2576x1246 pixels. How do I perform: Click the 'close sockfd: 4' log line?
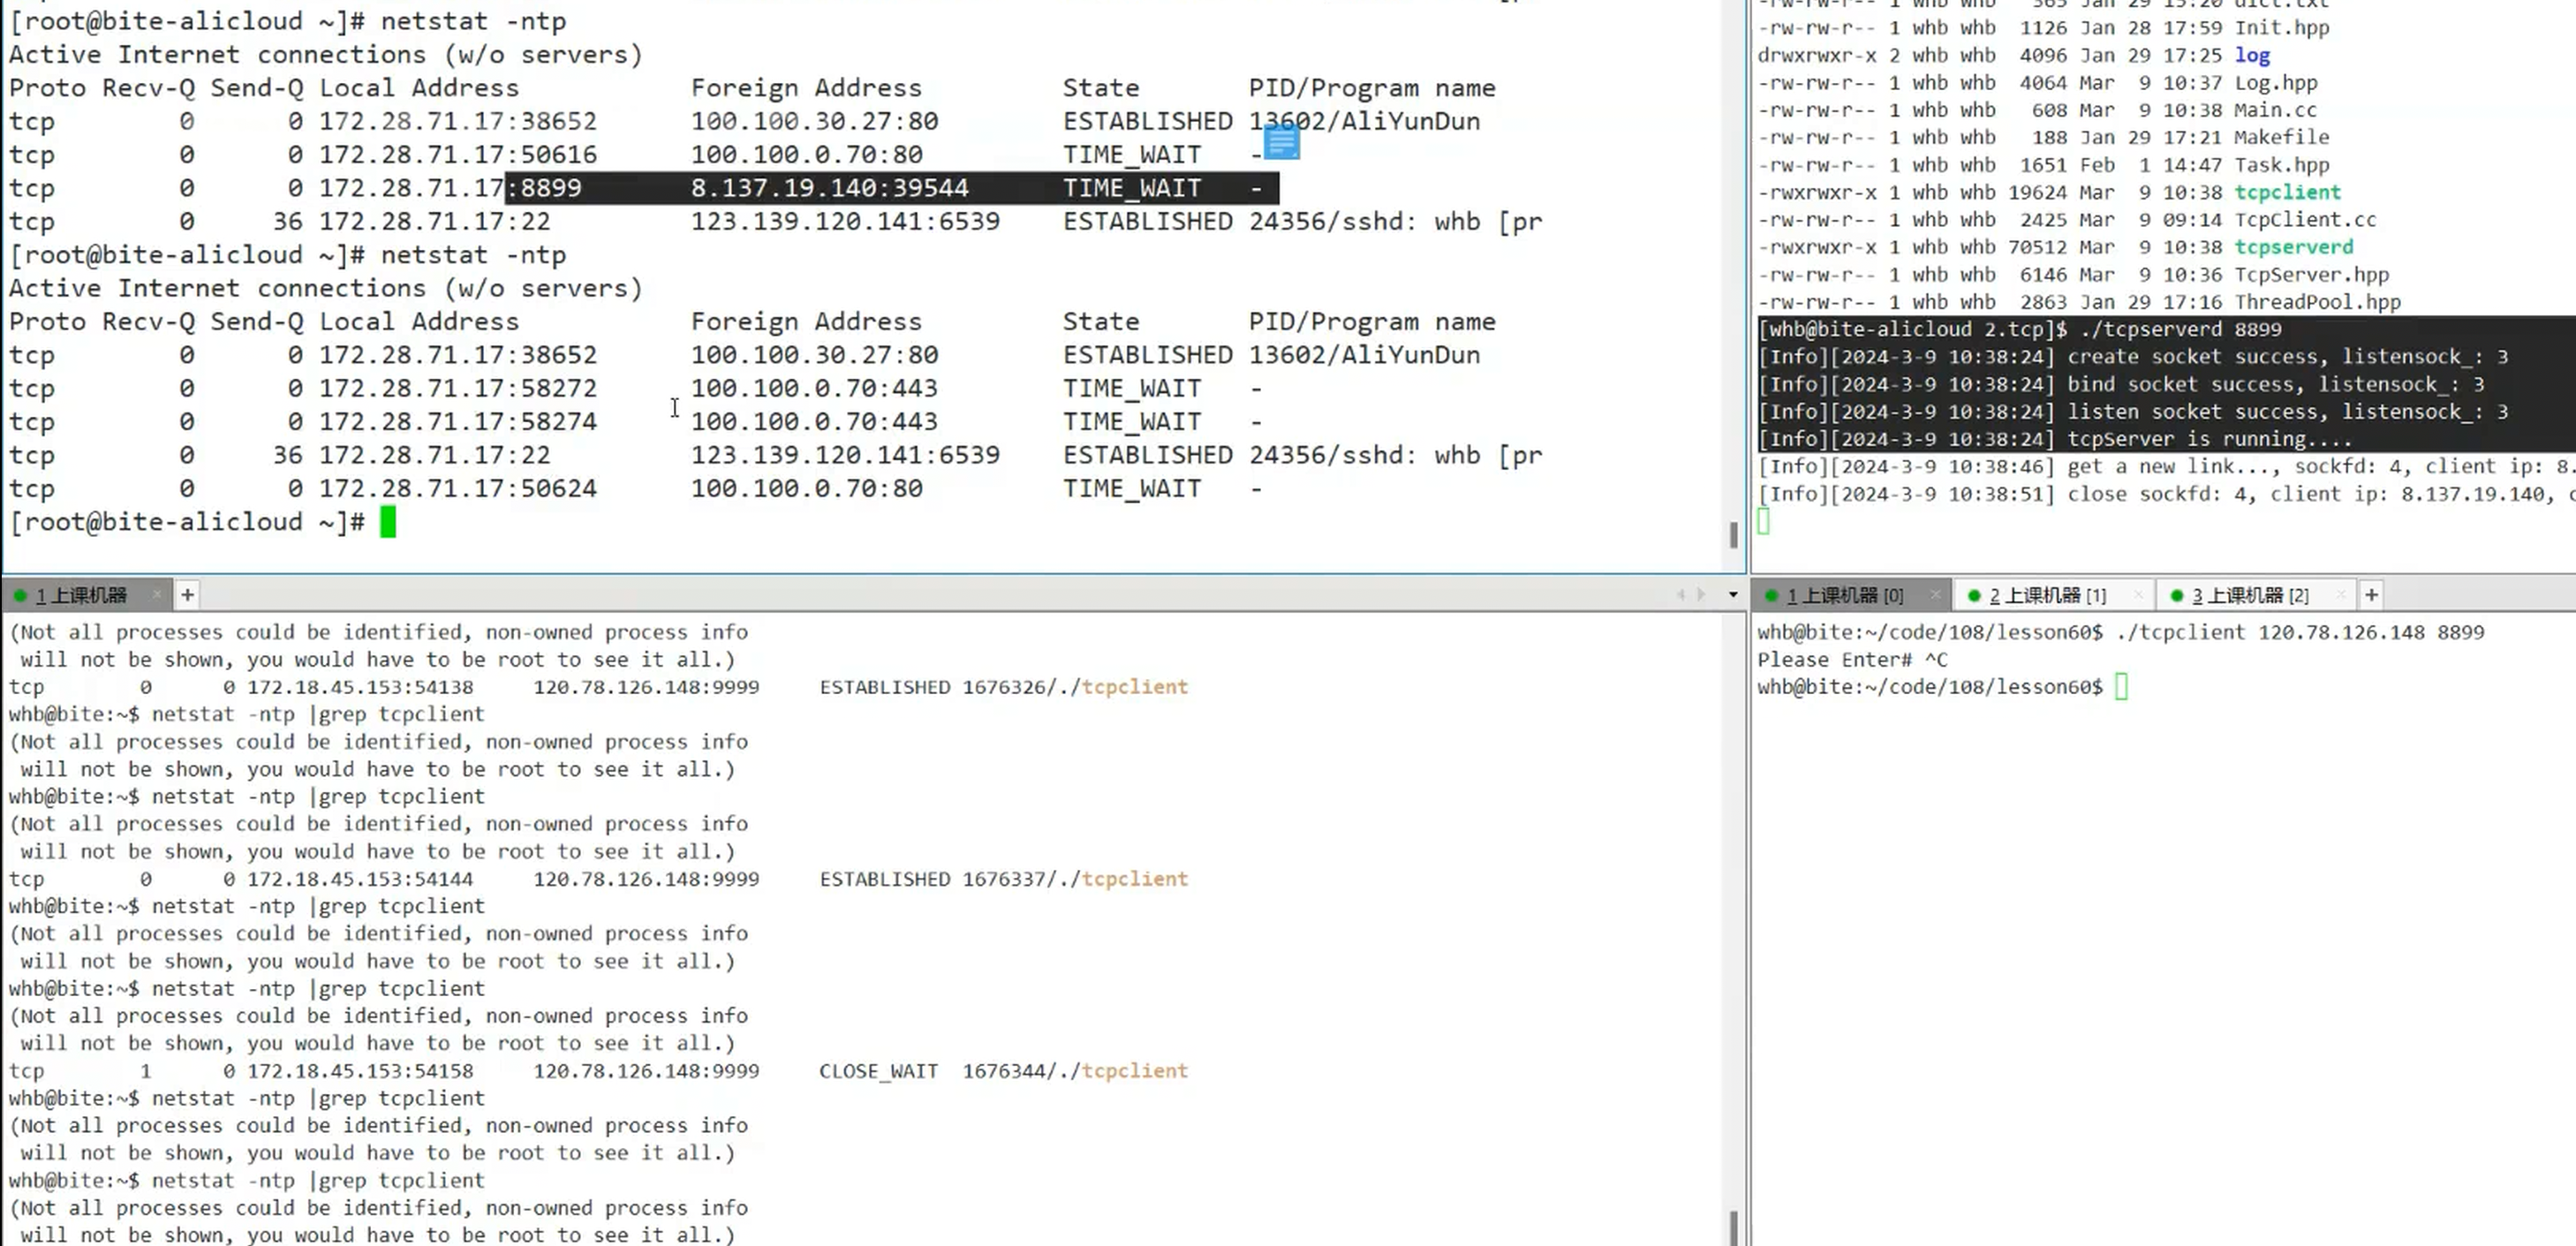(2166, 494)
